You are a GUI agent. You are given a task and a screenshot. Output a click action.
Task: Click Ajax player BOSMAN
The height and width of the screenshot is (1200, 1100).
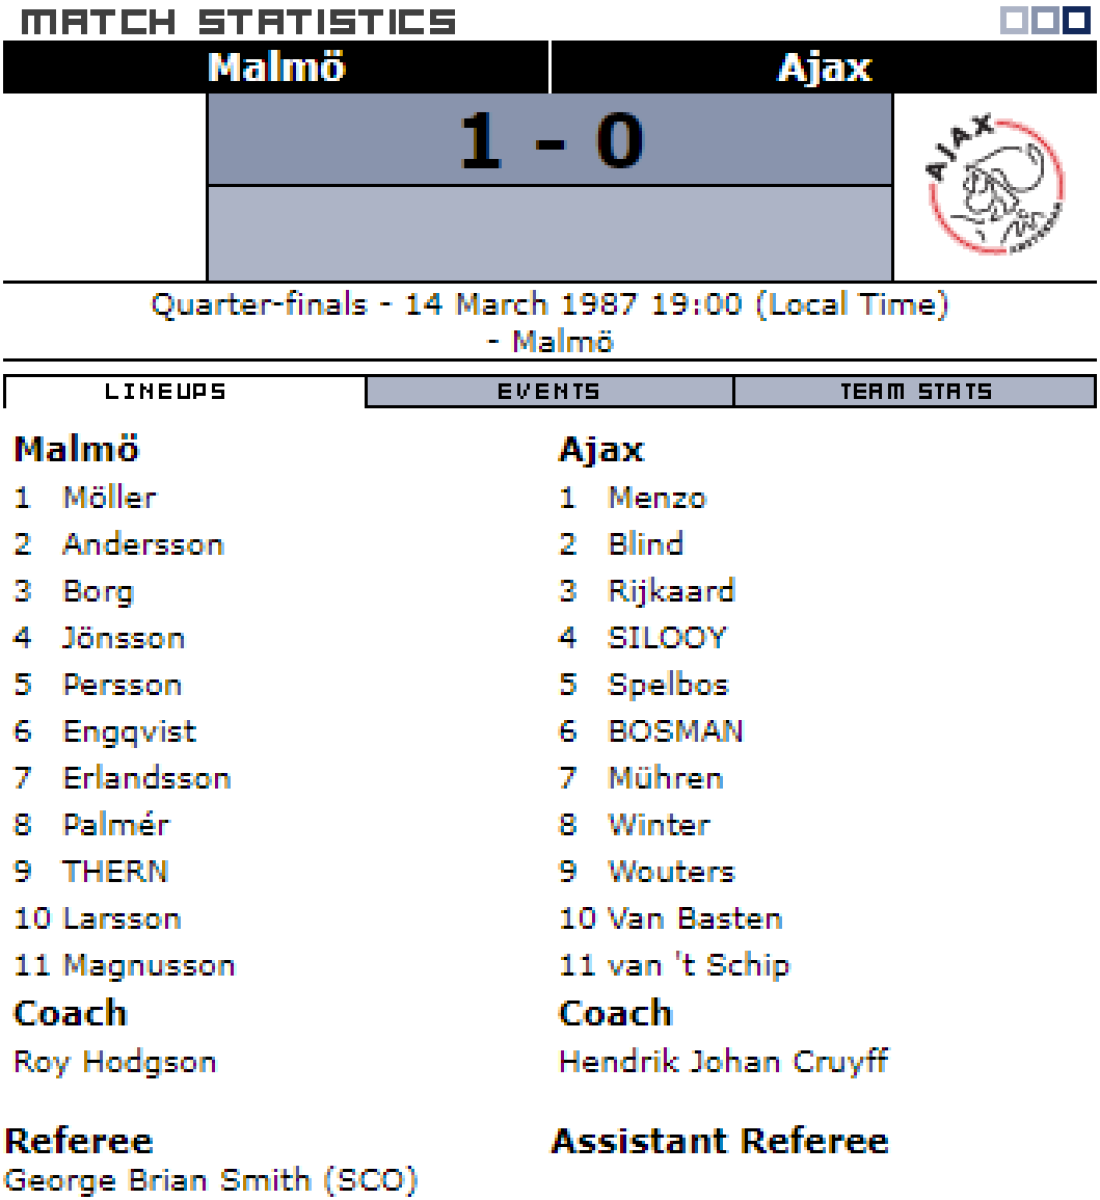(676, 731)
